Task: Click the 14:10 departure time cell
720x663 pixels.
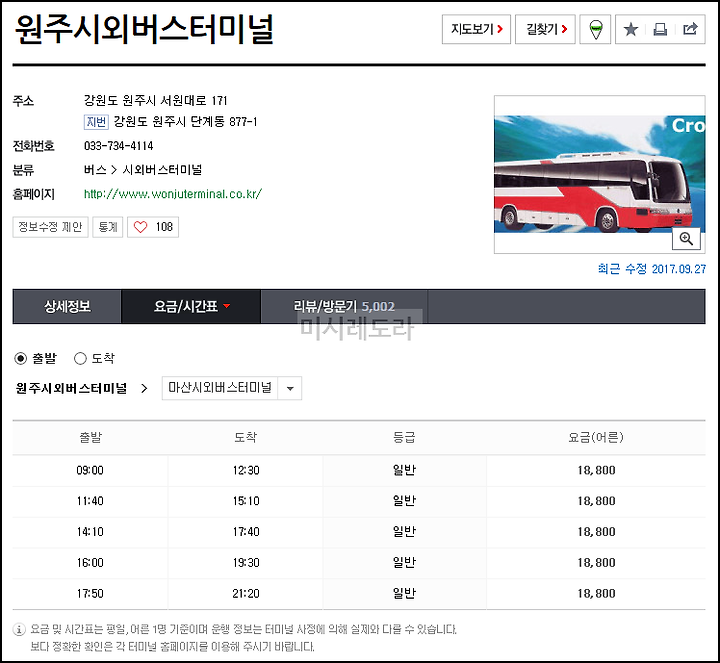Action: pos(90,532)
